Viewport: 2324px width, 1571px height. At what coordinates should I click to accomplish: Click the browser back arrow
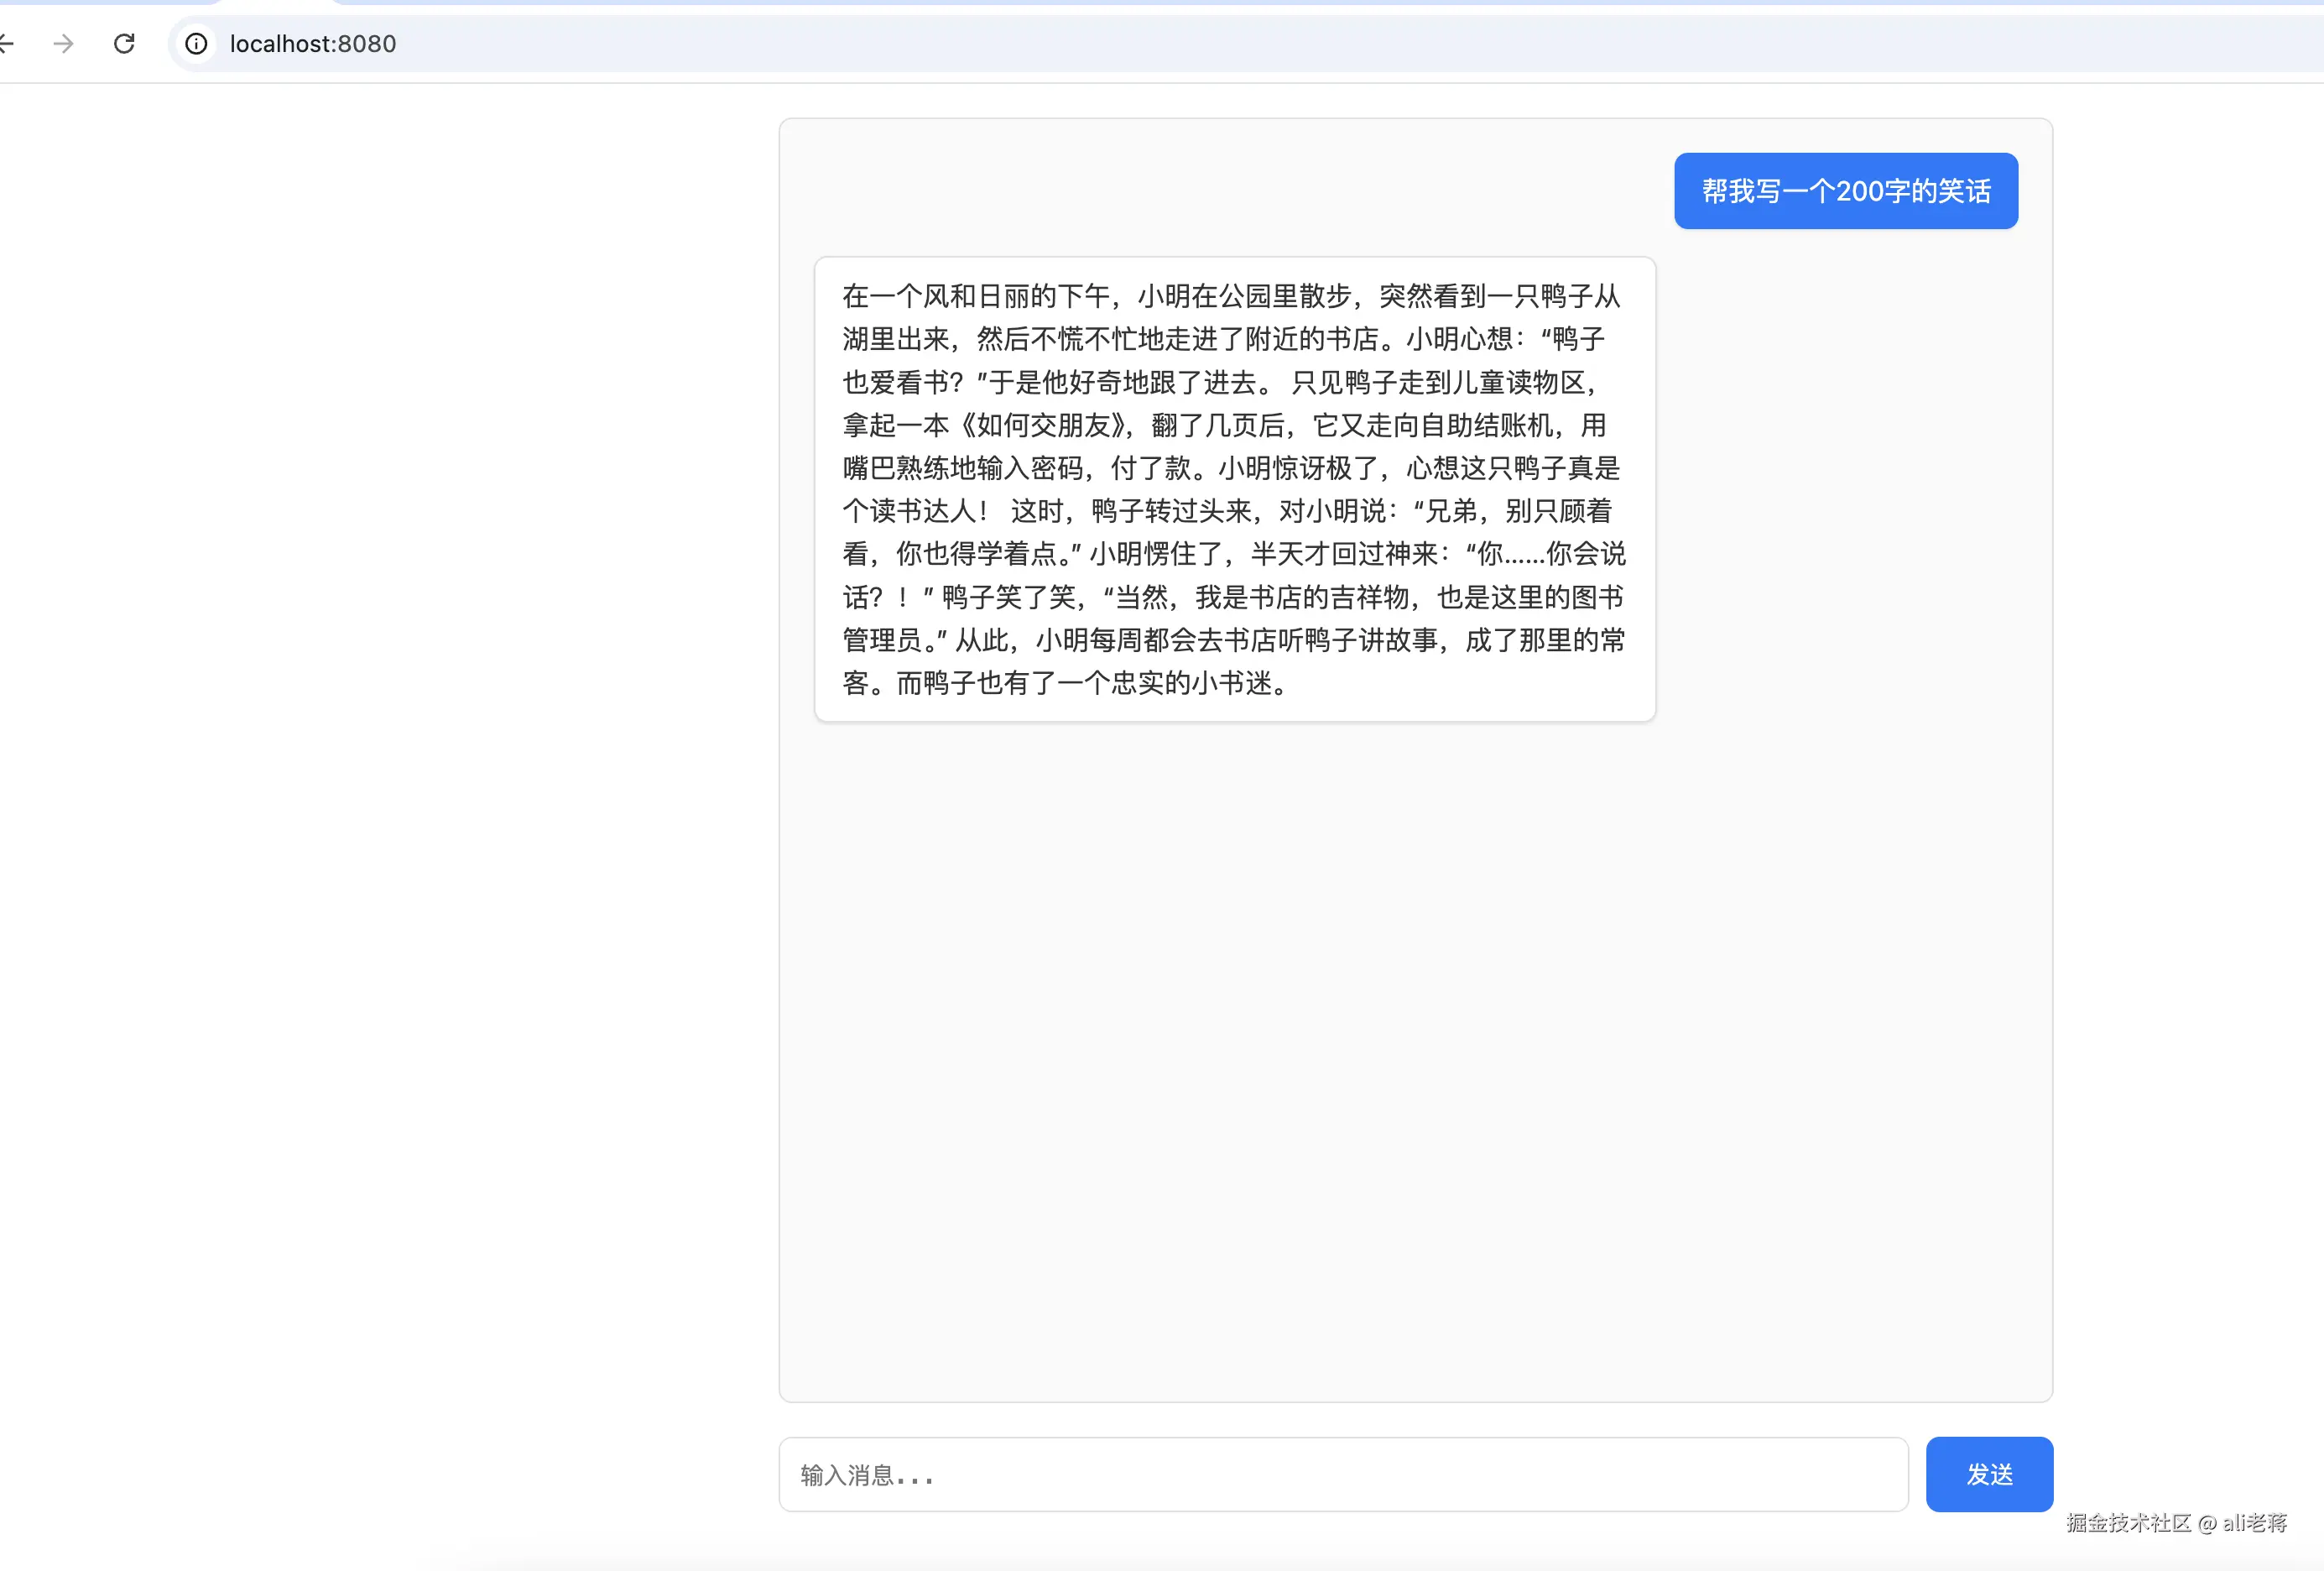pyautogui.click(x=6, y=43)
